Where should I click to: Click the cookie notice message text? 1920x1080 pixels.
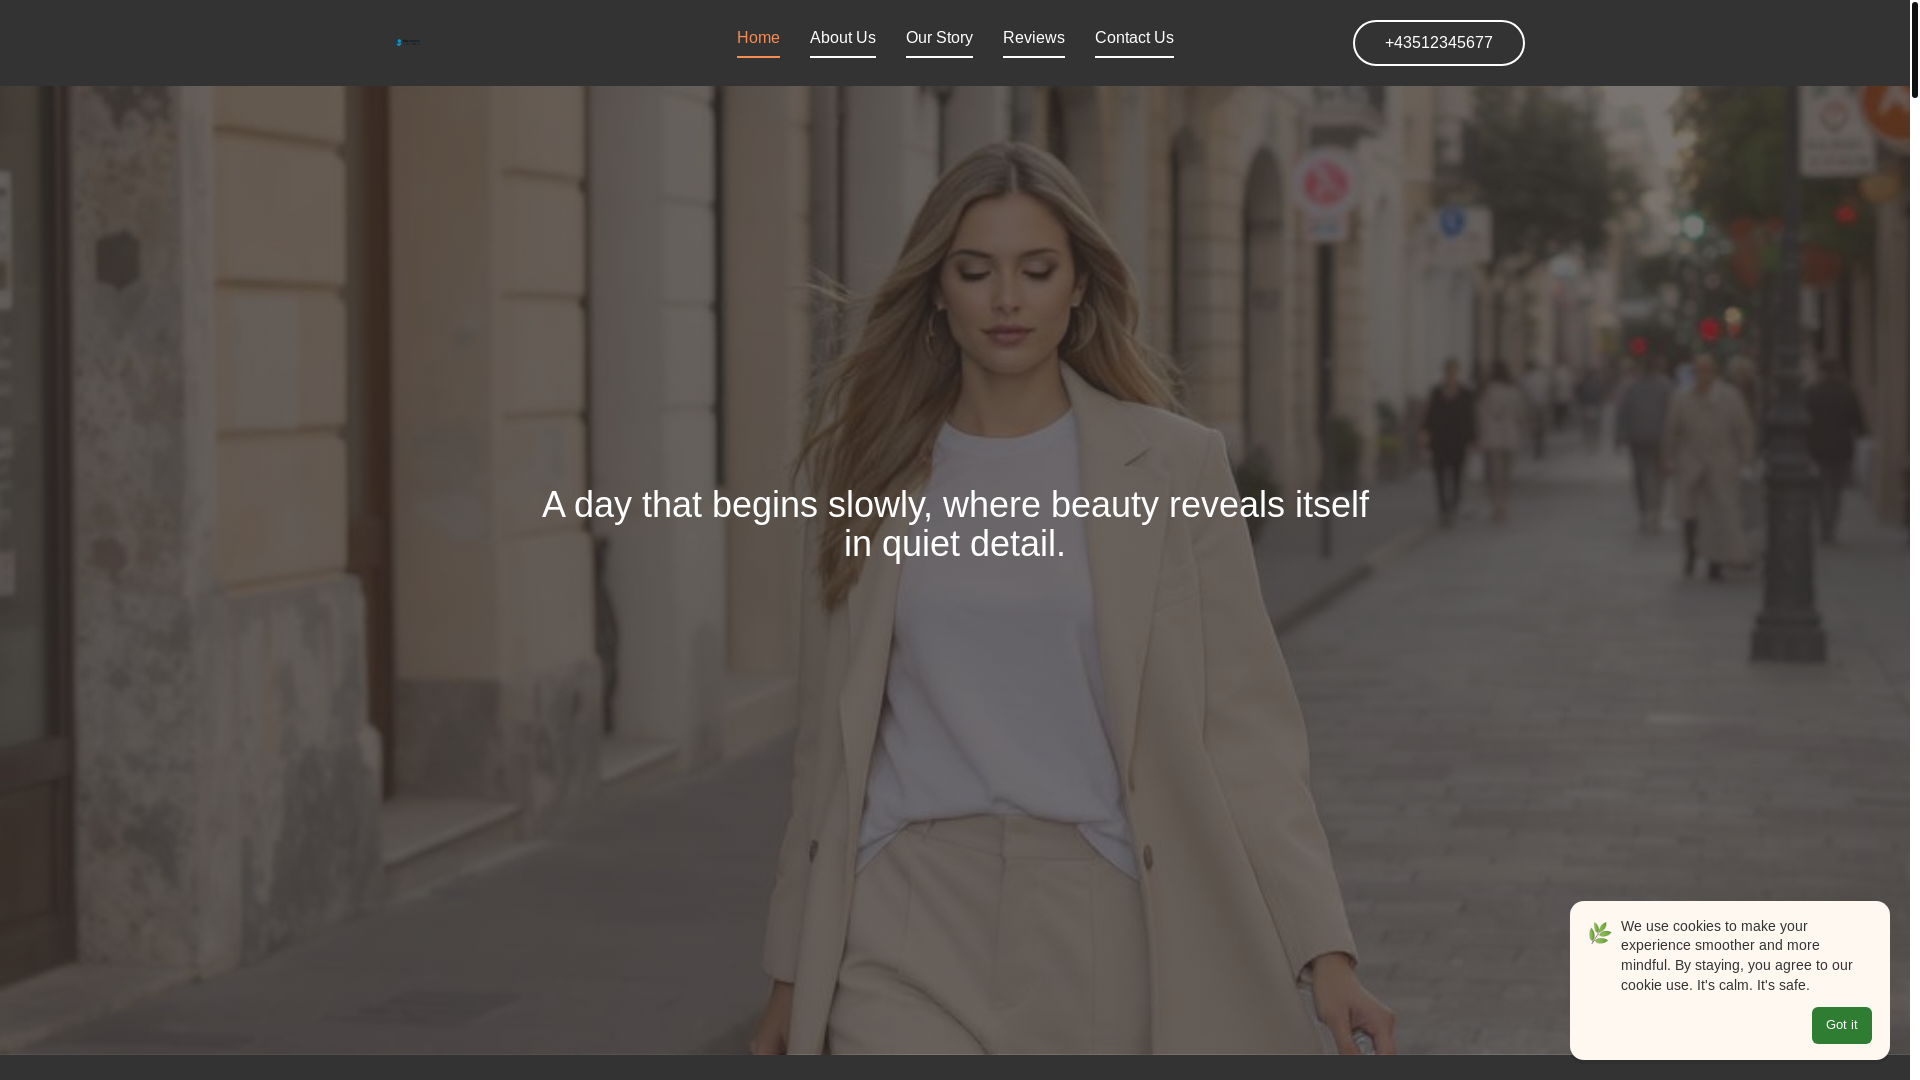tap(1737, 955)
